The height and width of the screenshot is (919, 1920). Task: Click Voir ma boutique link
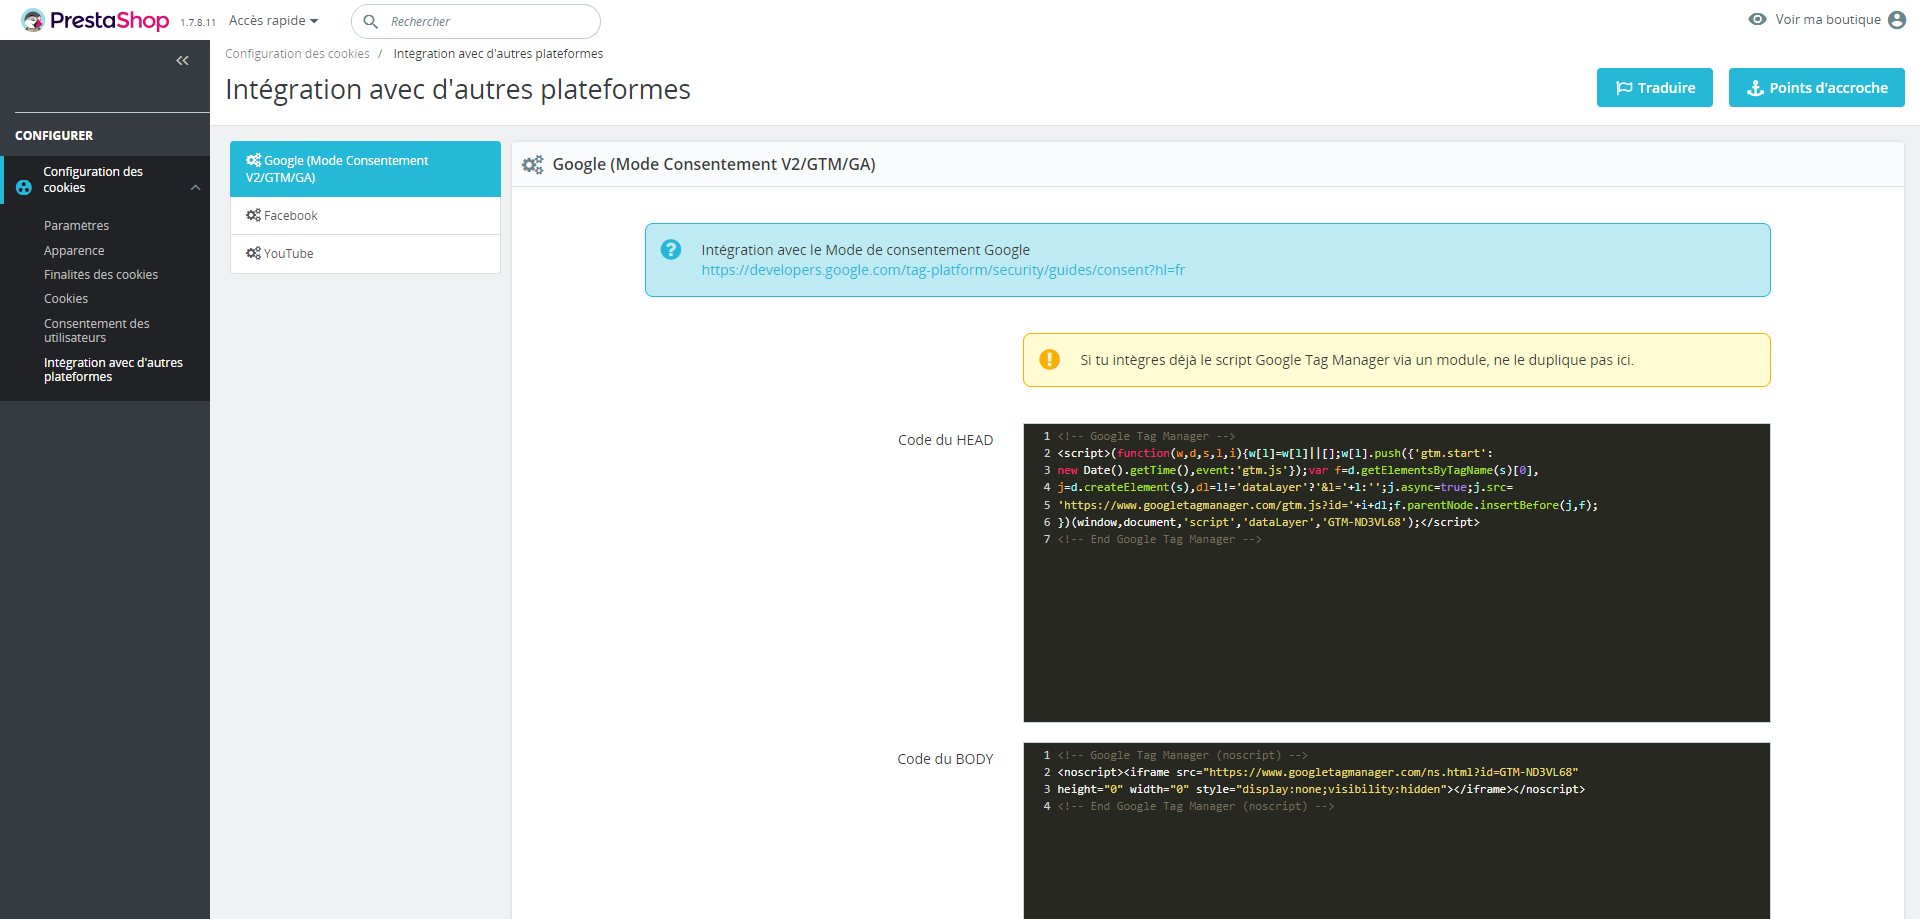point(1828,19)
